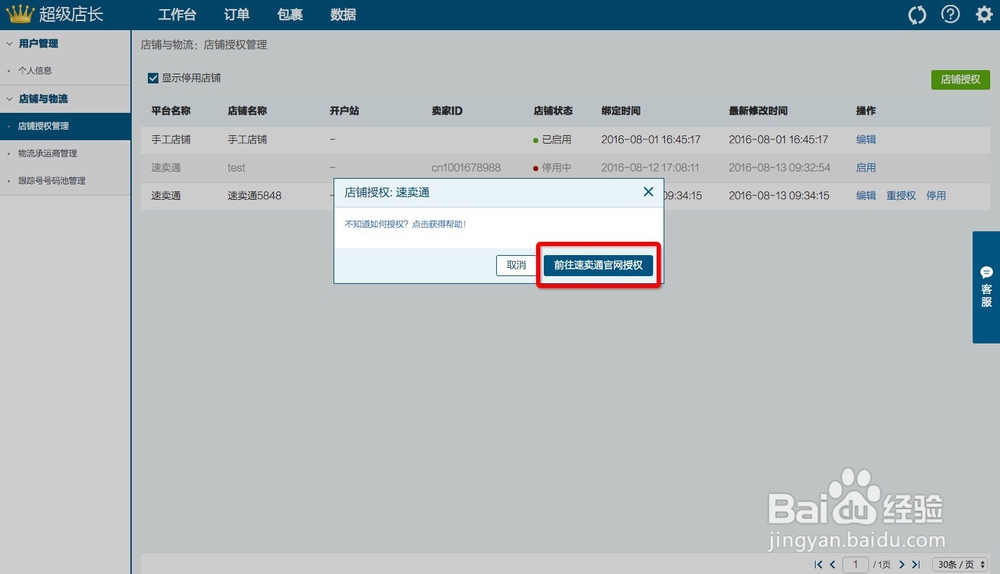Open the 包裹 top menu

point(290,15)
